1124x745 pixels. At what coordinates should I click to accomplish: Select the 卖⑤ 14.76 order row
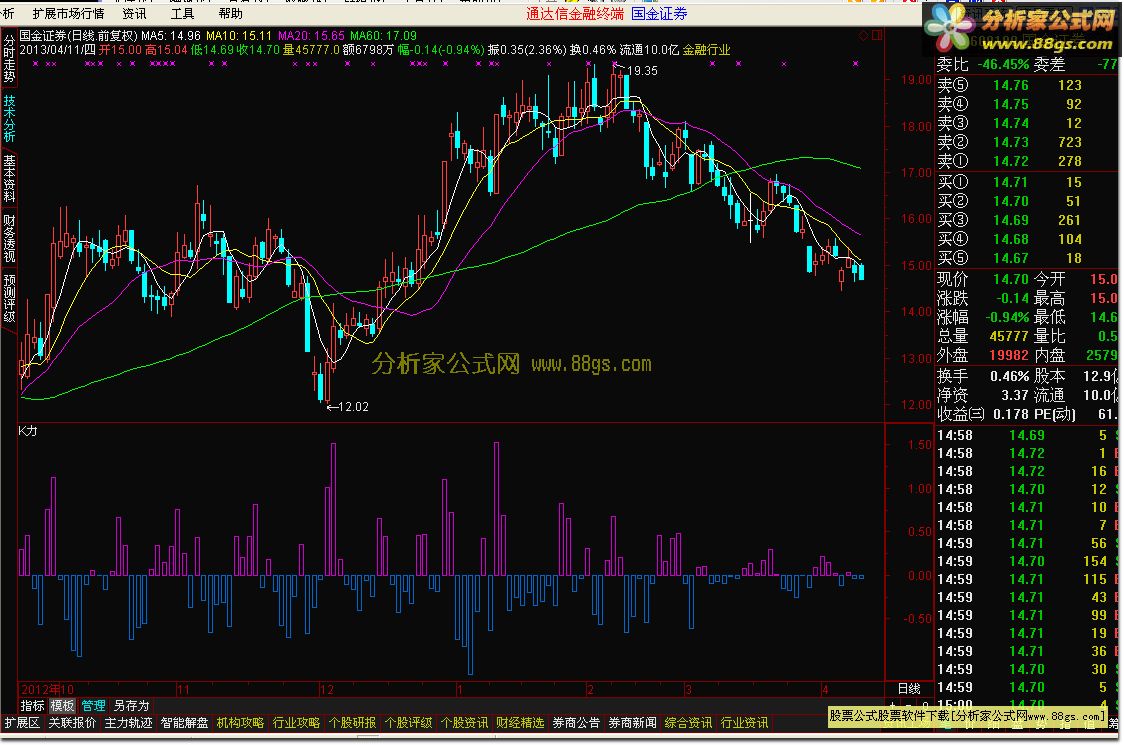click(x=1027, y=85)
